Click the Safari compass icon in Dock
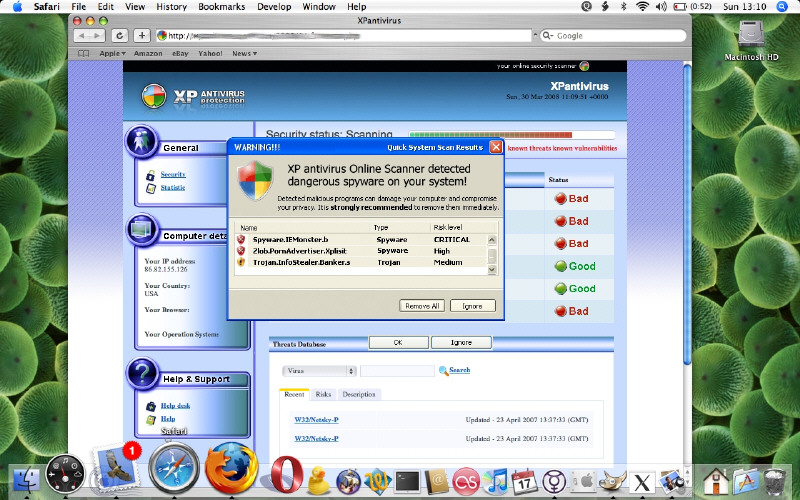This screenshot has height=500, width=800. point(174,470)
